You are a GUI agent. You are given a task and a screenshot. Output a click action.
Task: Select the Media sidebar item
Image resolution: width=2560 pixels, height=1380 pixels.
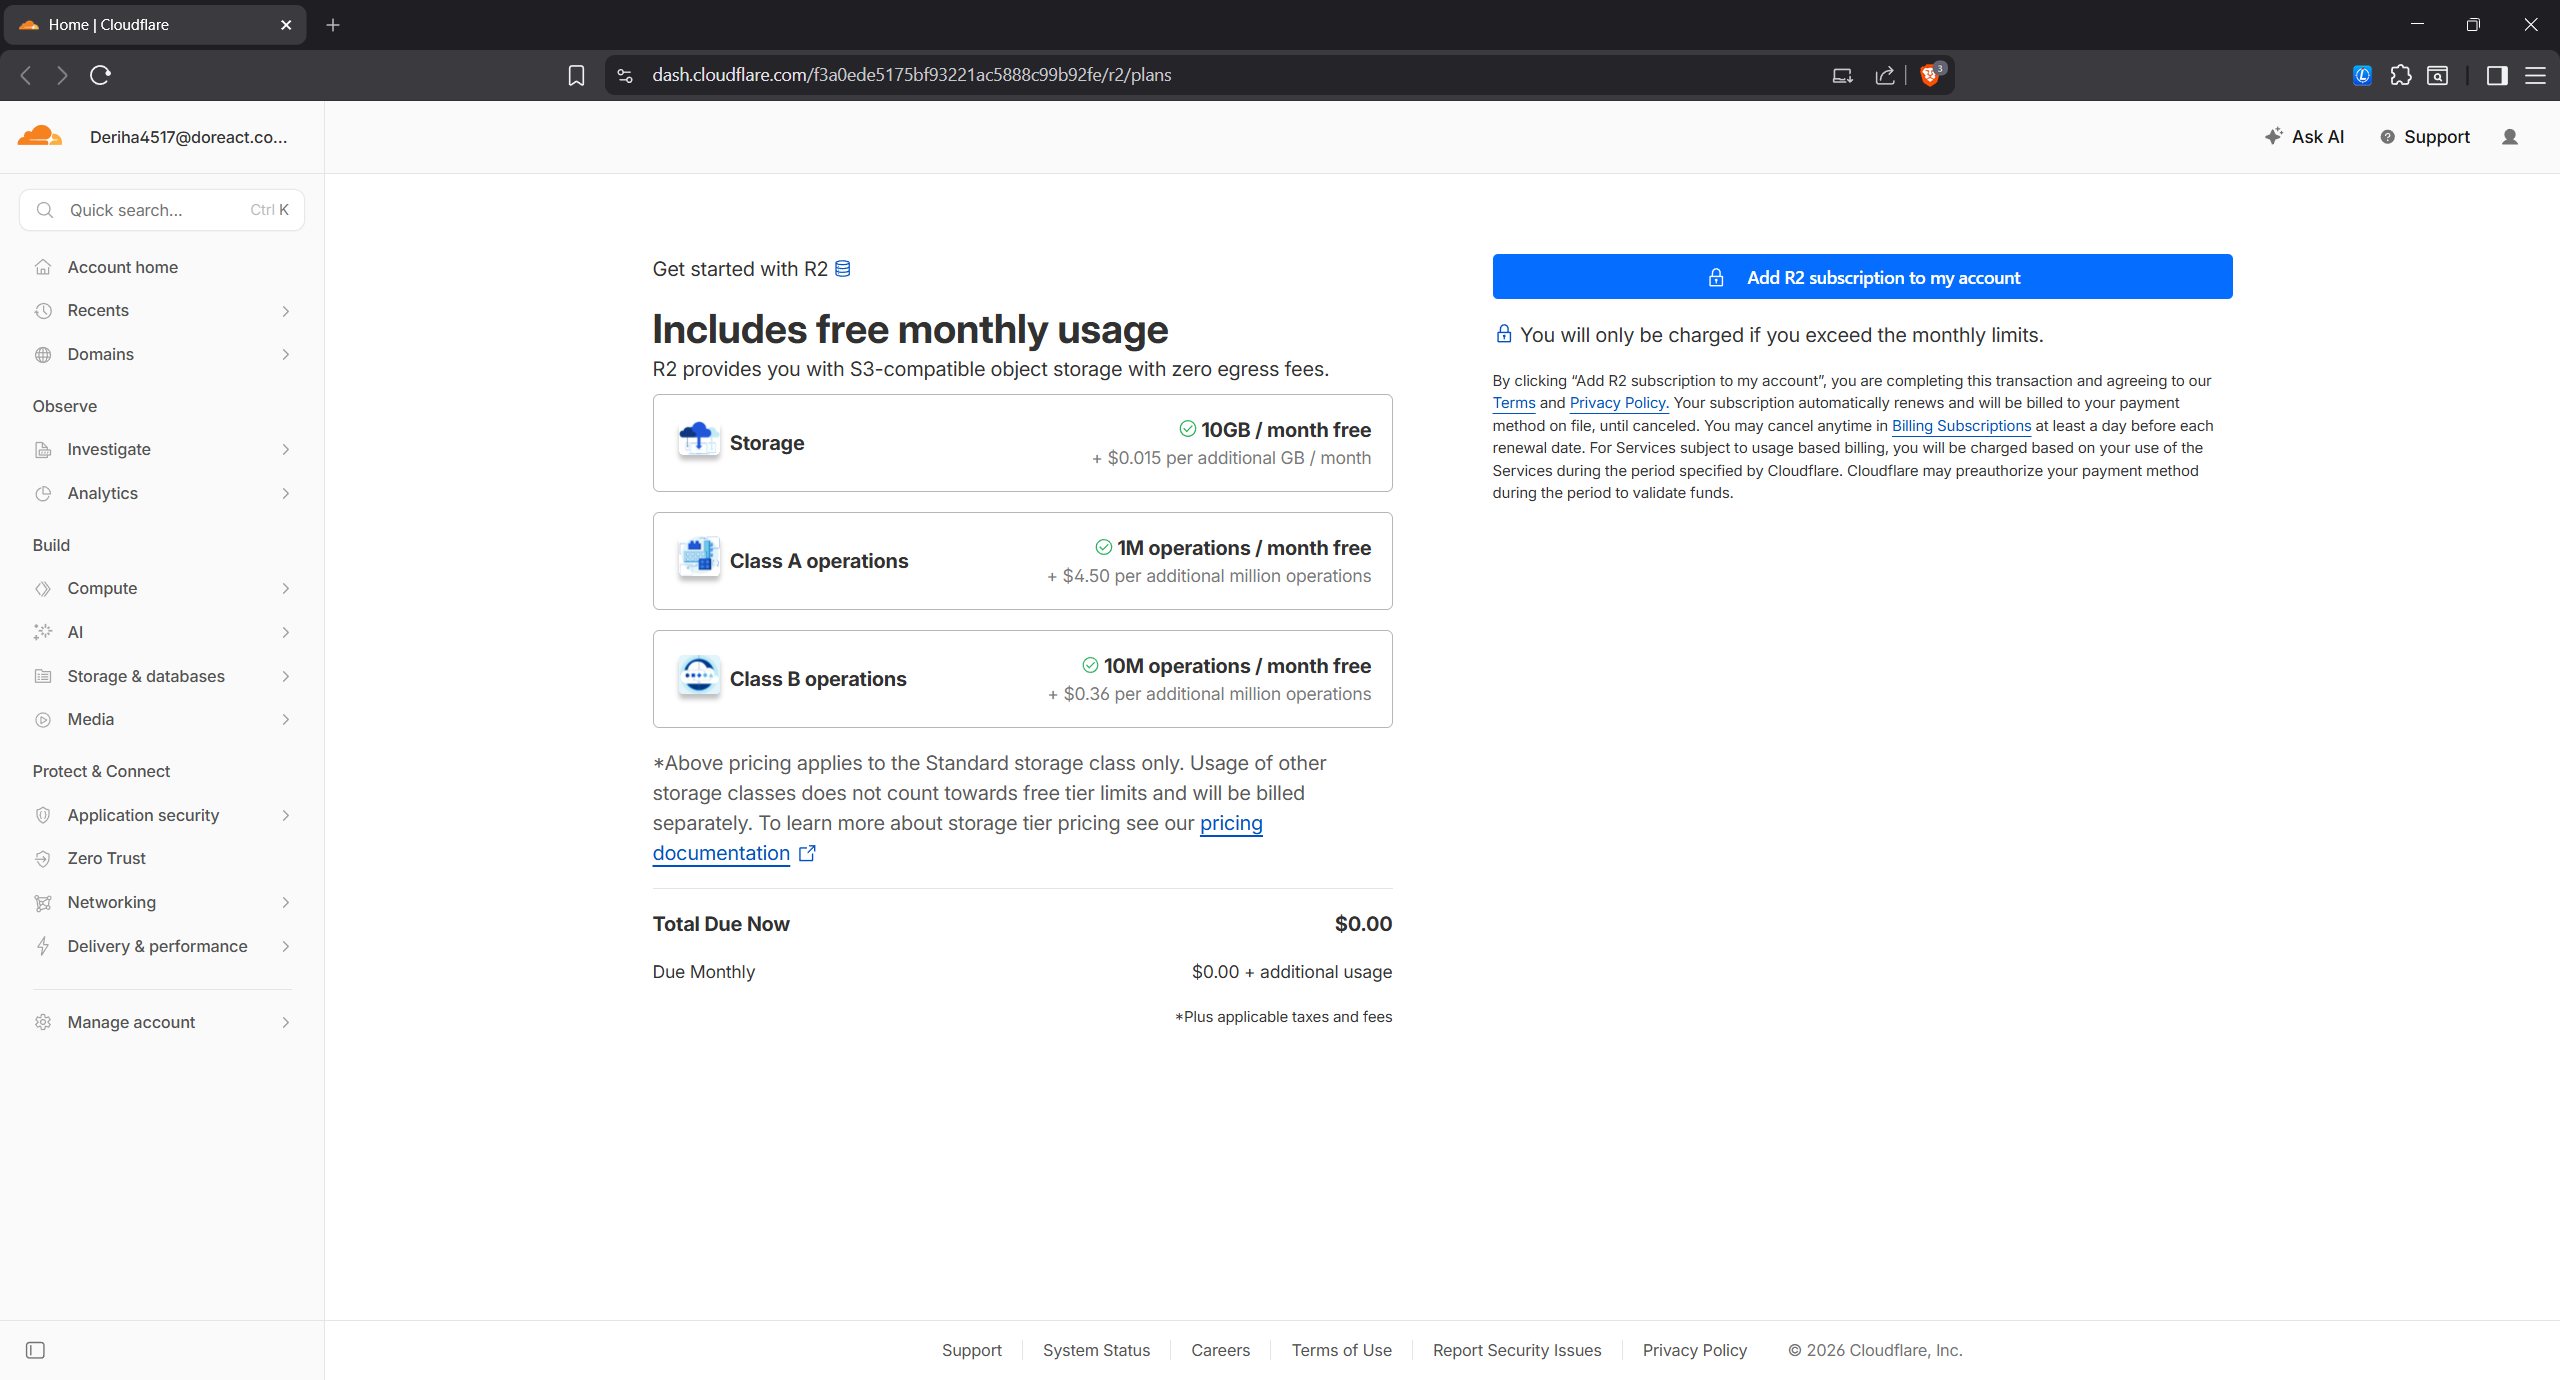[162, 720]
